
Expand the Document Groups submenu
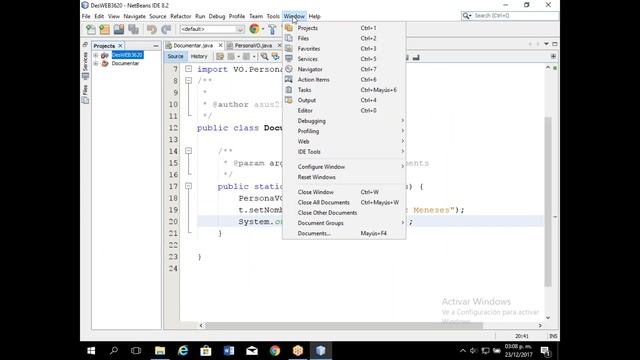pyautogui.click(x=344, y=223)
